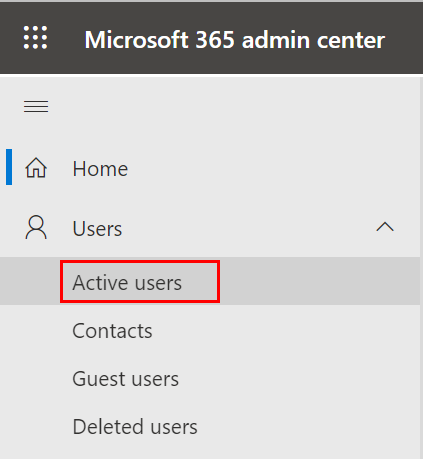This screenshot has height=459, width=423.
Task: Click the navigation pane's vertical scrollbar
Action: tap(421, 268)
